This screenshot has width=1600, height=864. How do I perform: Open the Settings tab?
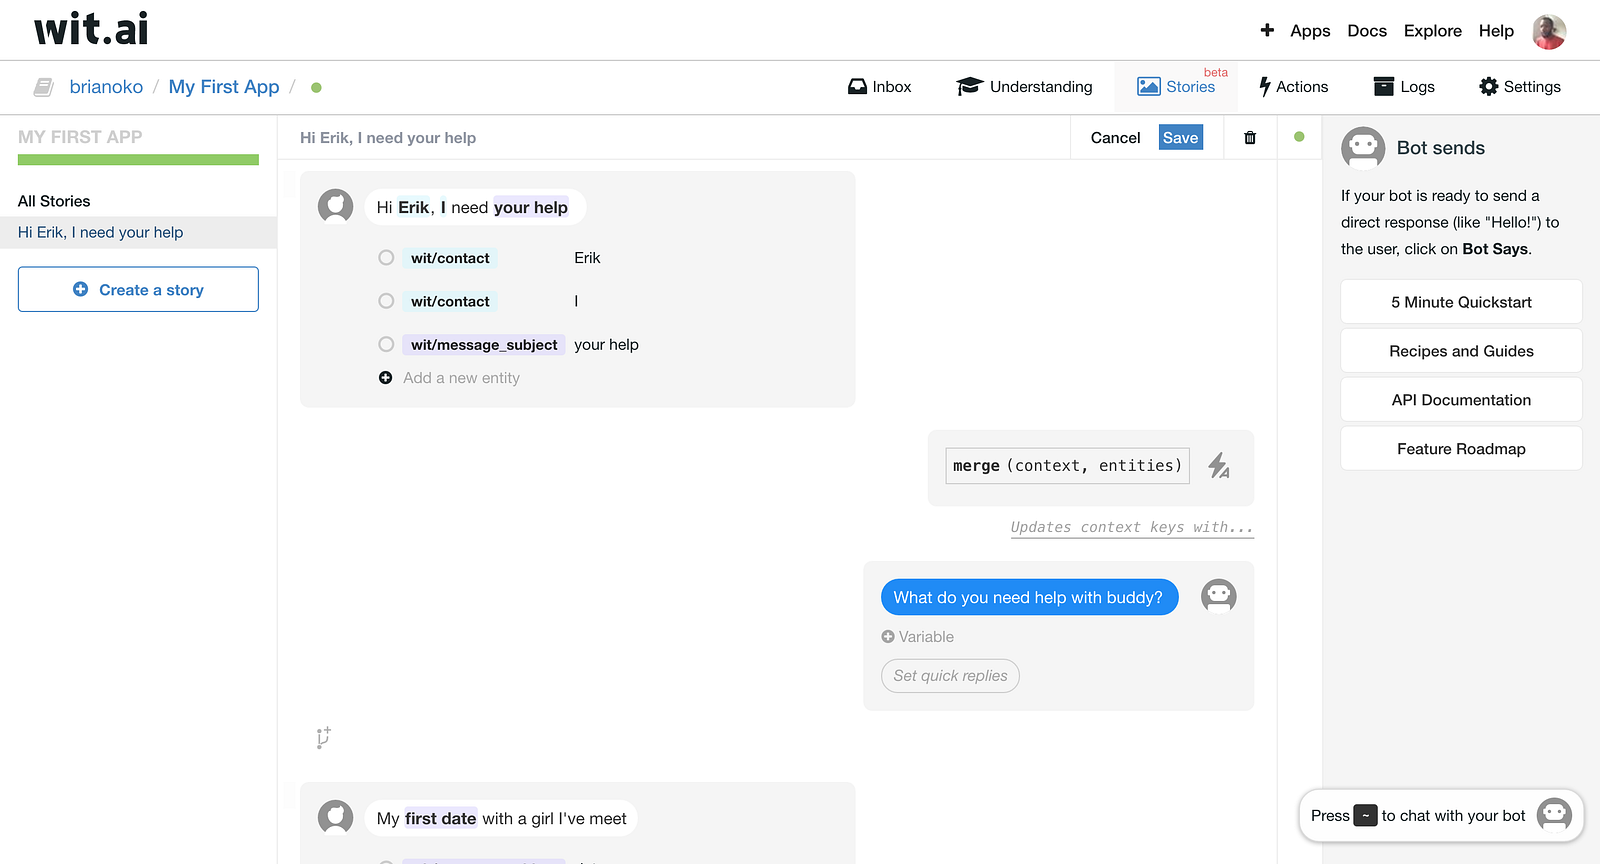point(1520,87)
